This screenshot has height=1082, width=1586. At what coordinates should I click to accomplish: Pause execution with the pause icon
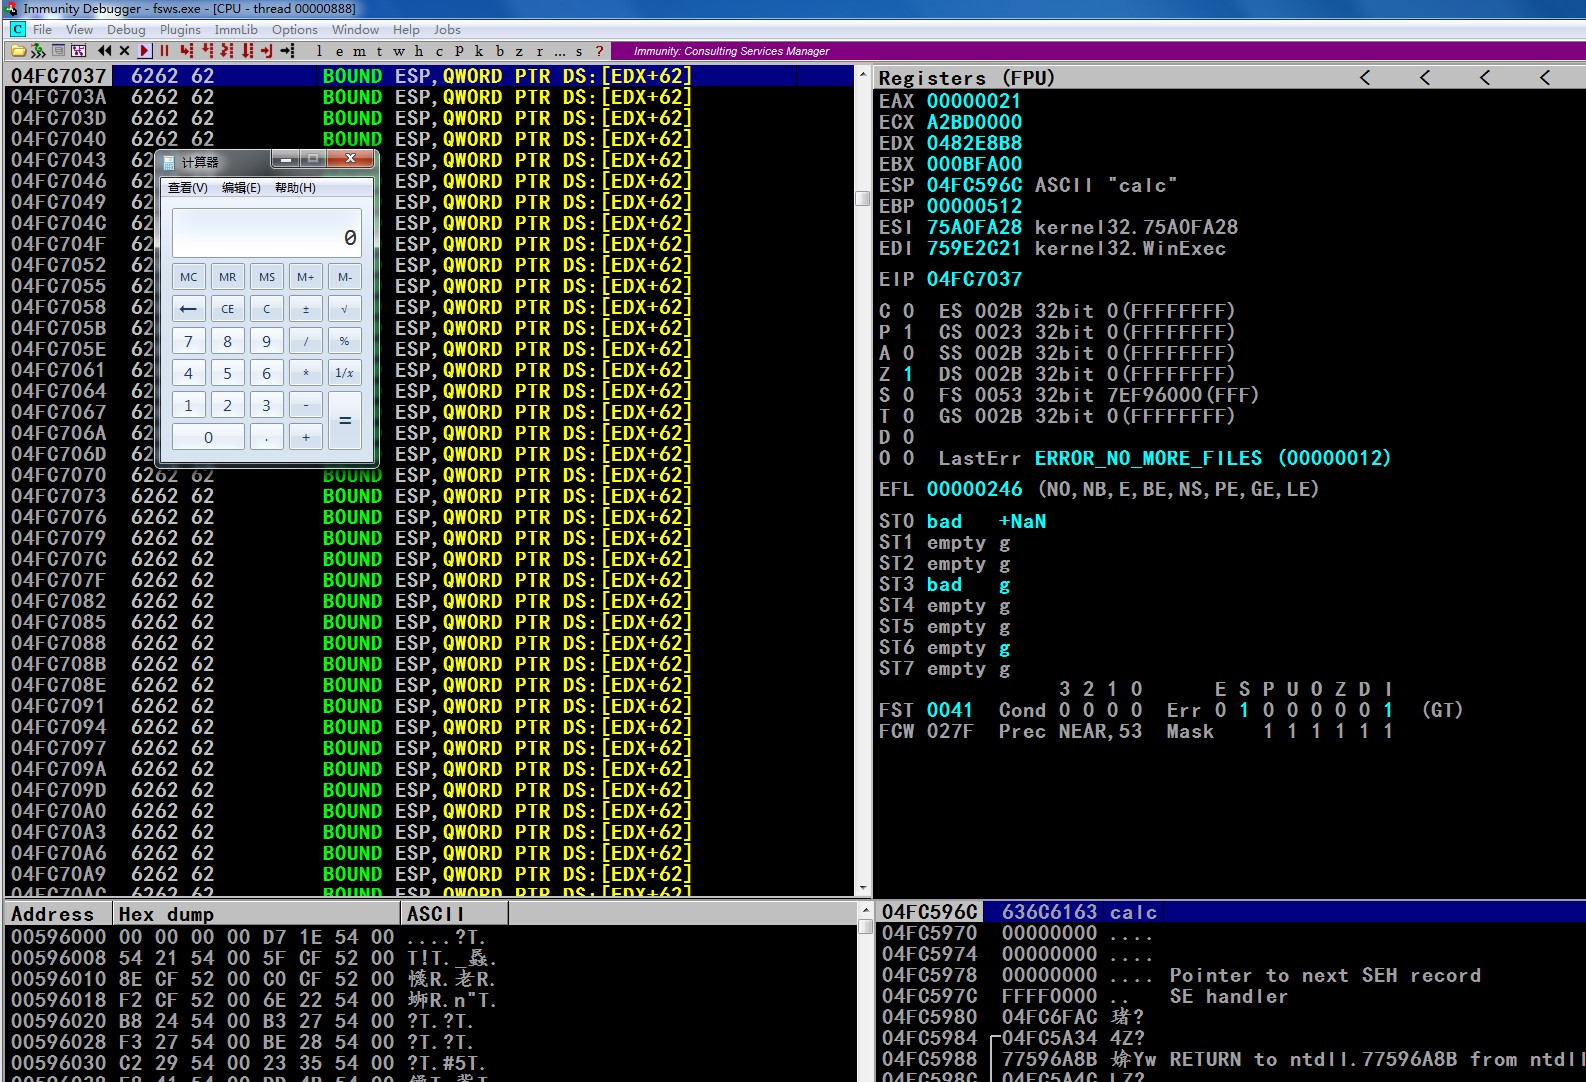coord(164,51)
